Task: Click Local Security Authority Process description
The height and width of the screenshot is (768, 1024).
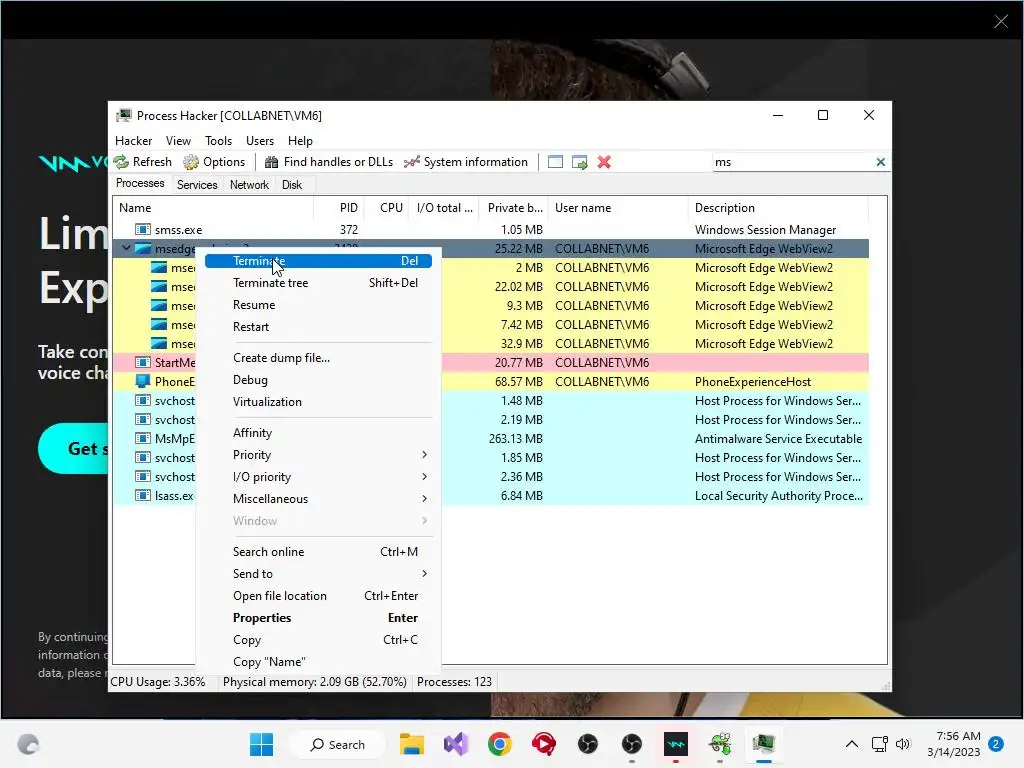Action: (x=778, y=496)
